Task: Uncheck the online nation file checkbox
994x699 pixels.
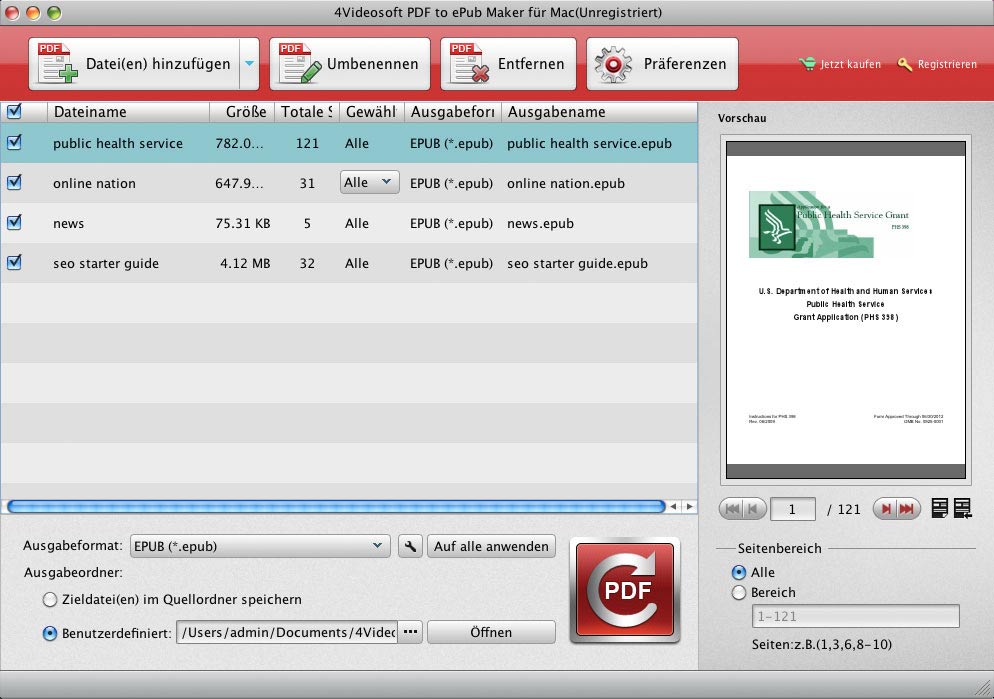Action: click(14, 183)
